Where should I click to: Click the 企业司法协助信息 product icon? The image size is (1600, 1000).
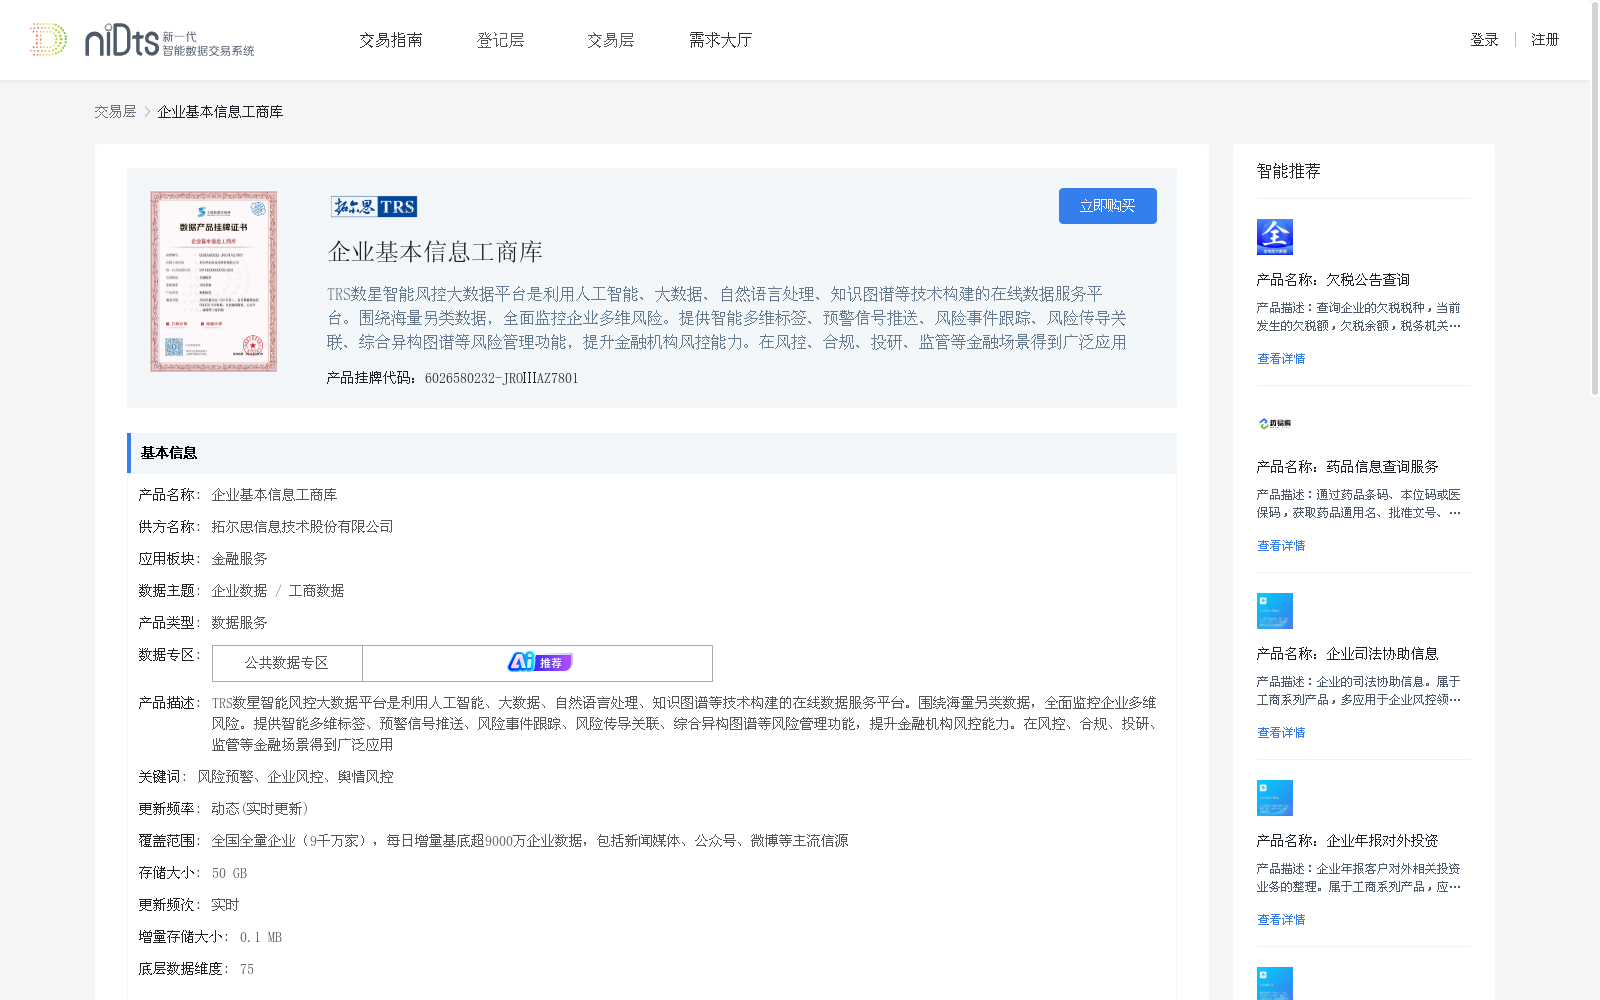coord(1275,611)
